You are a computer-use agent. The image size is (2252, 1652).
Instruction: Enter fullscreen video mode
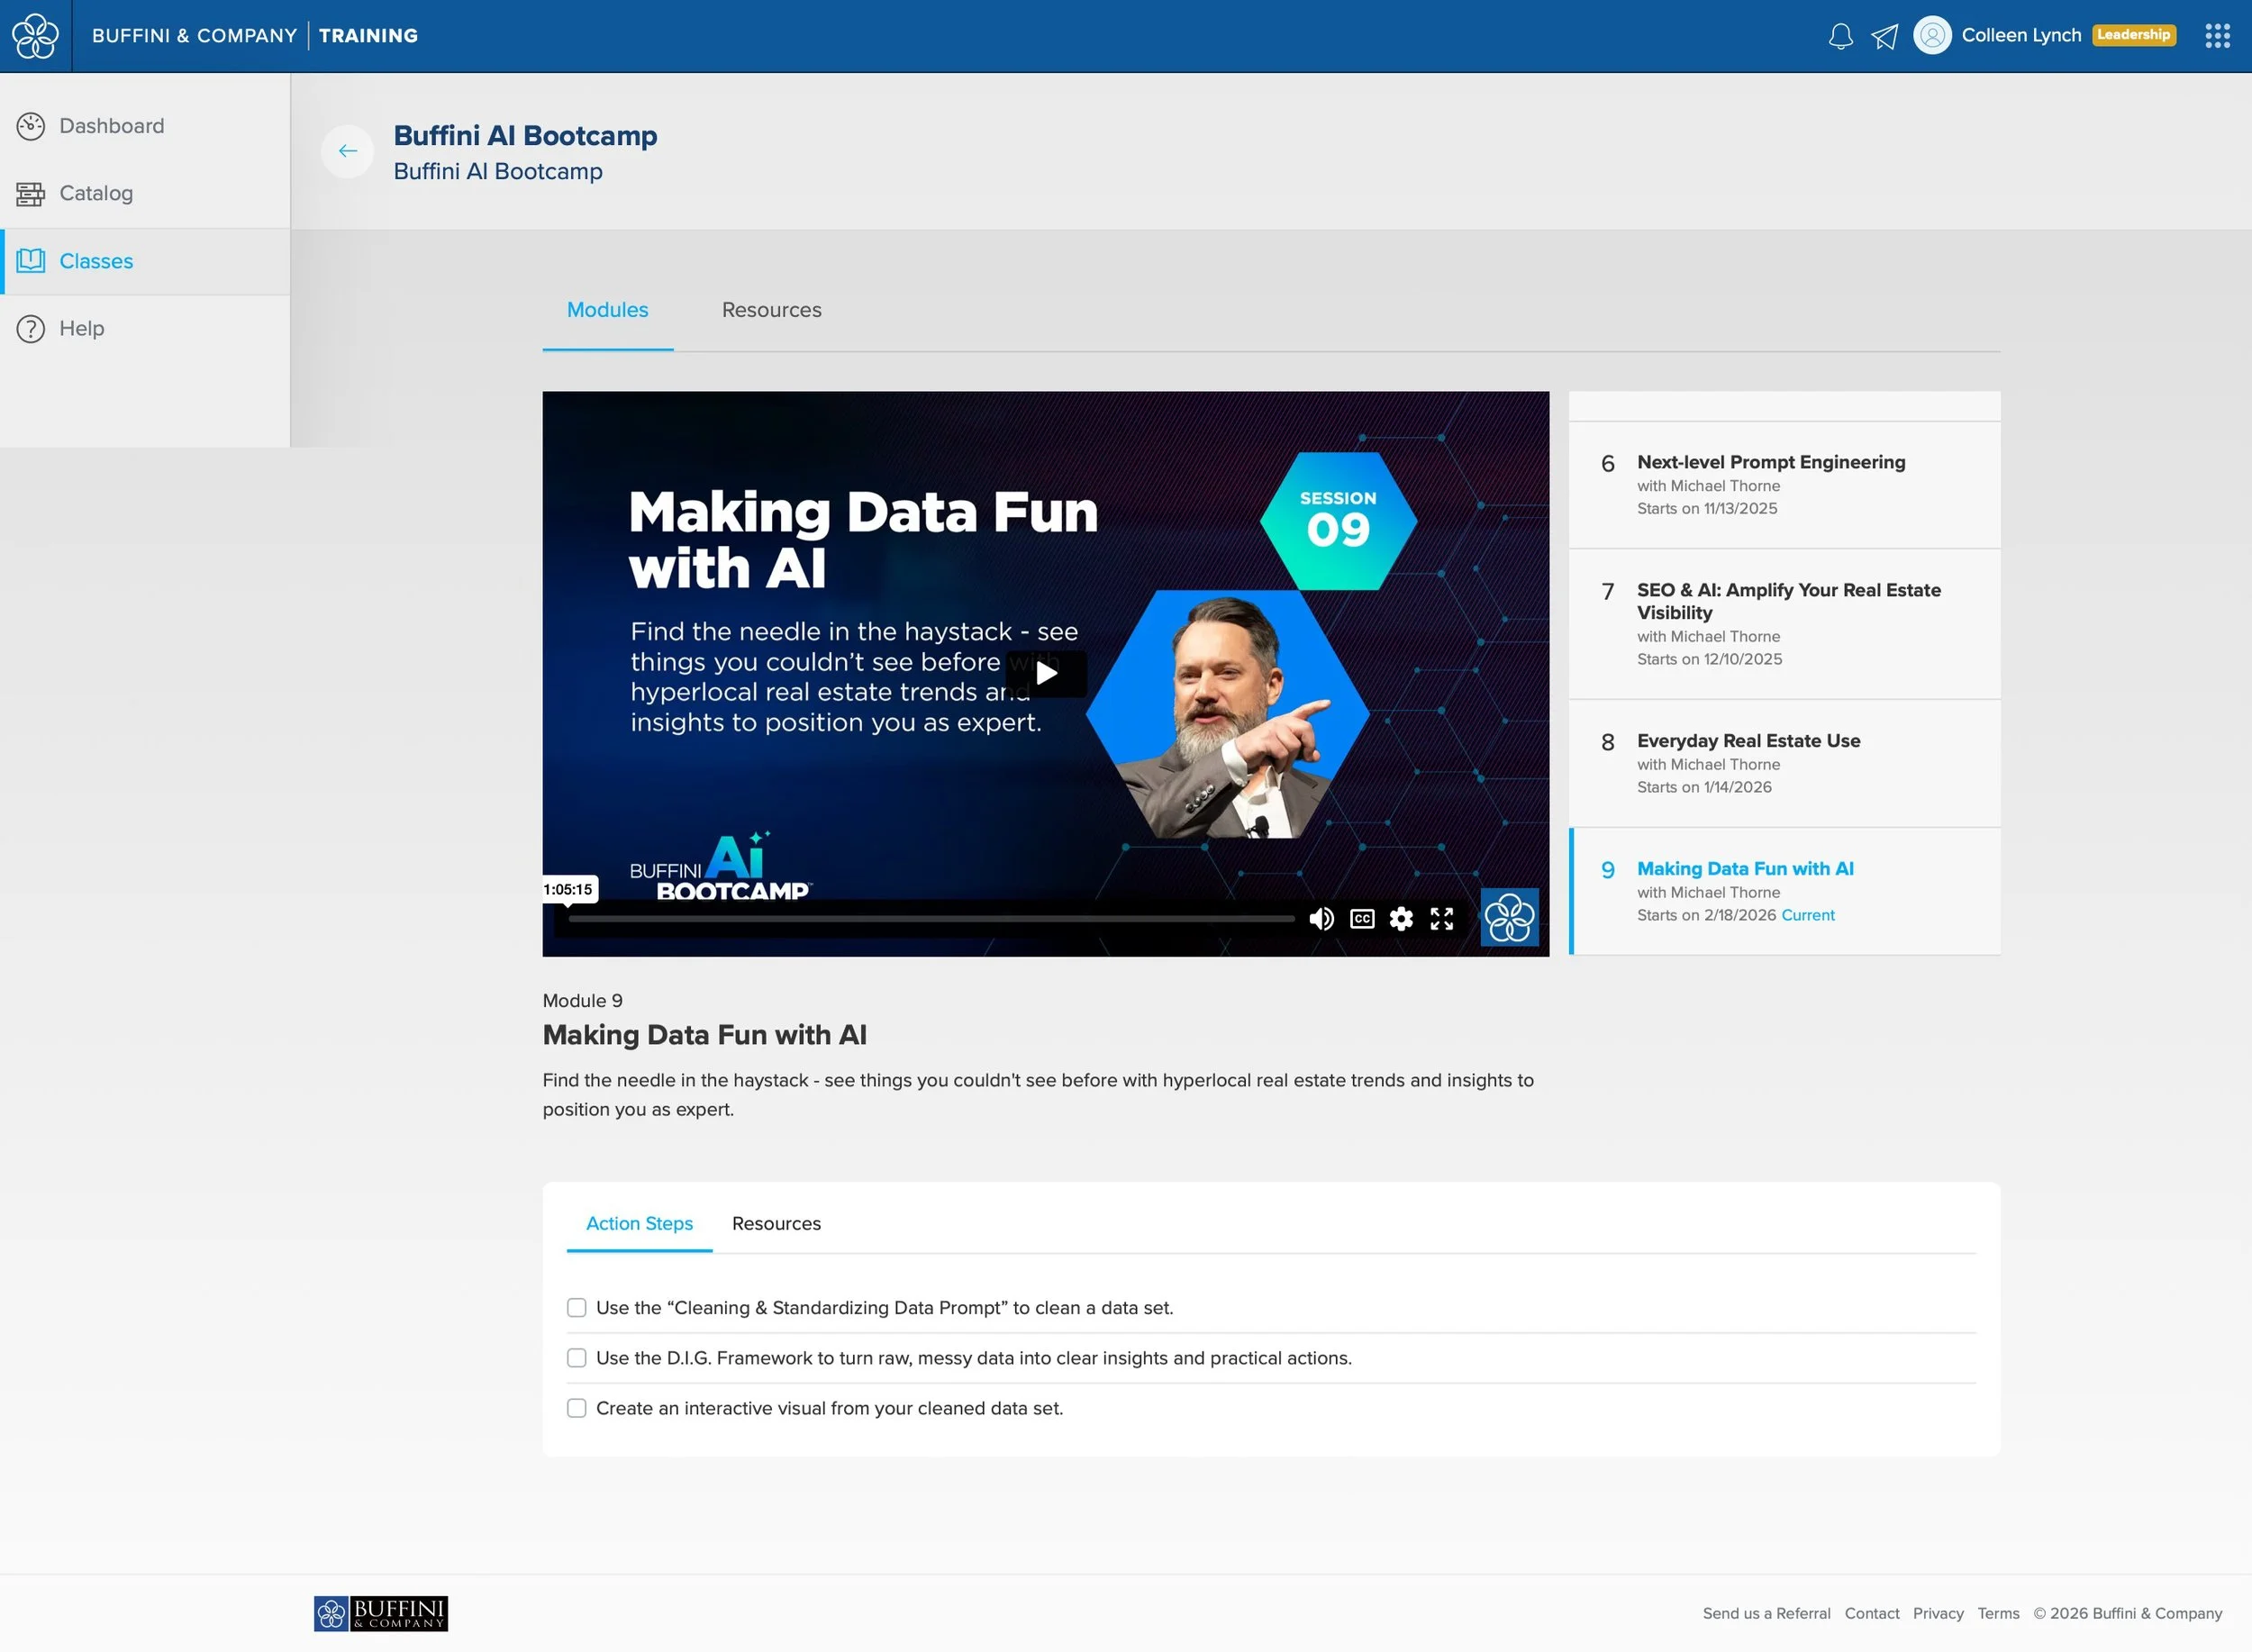[x=1441, y=918]
